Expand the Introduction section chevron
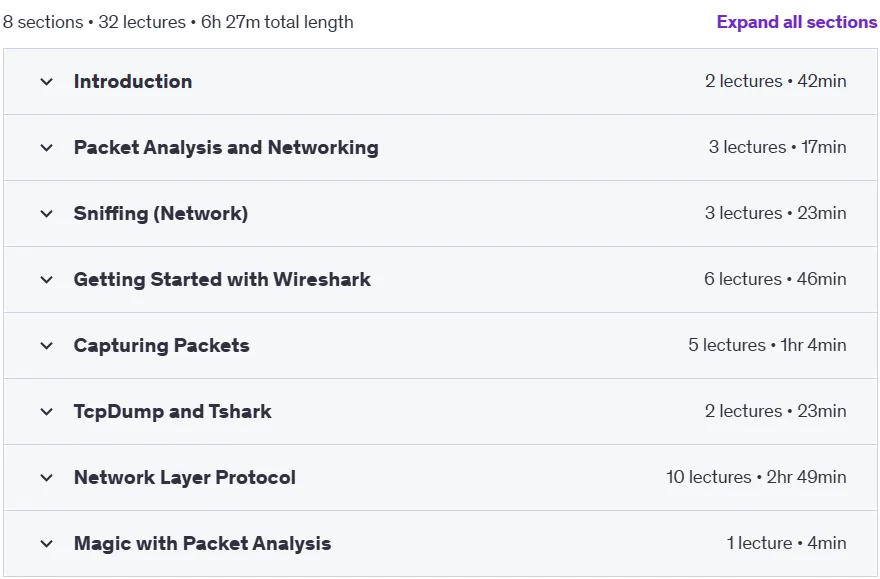The image size is (880, 579). (47, 82)
